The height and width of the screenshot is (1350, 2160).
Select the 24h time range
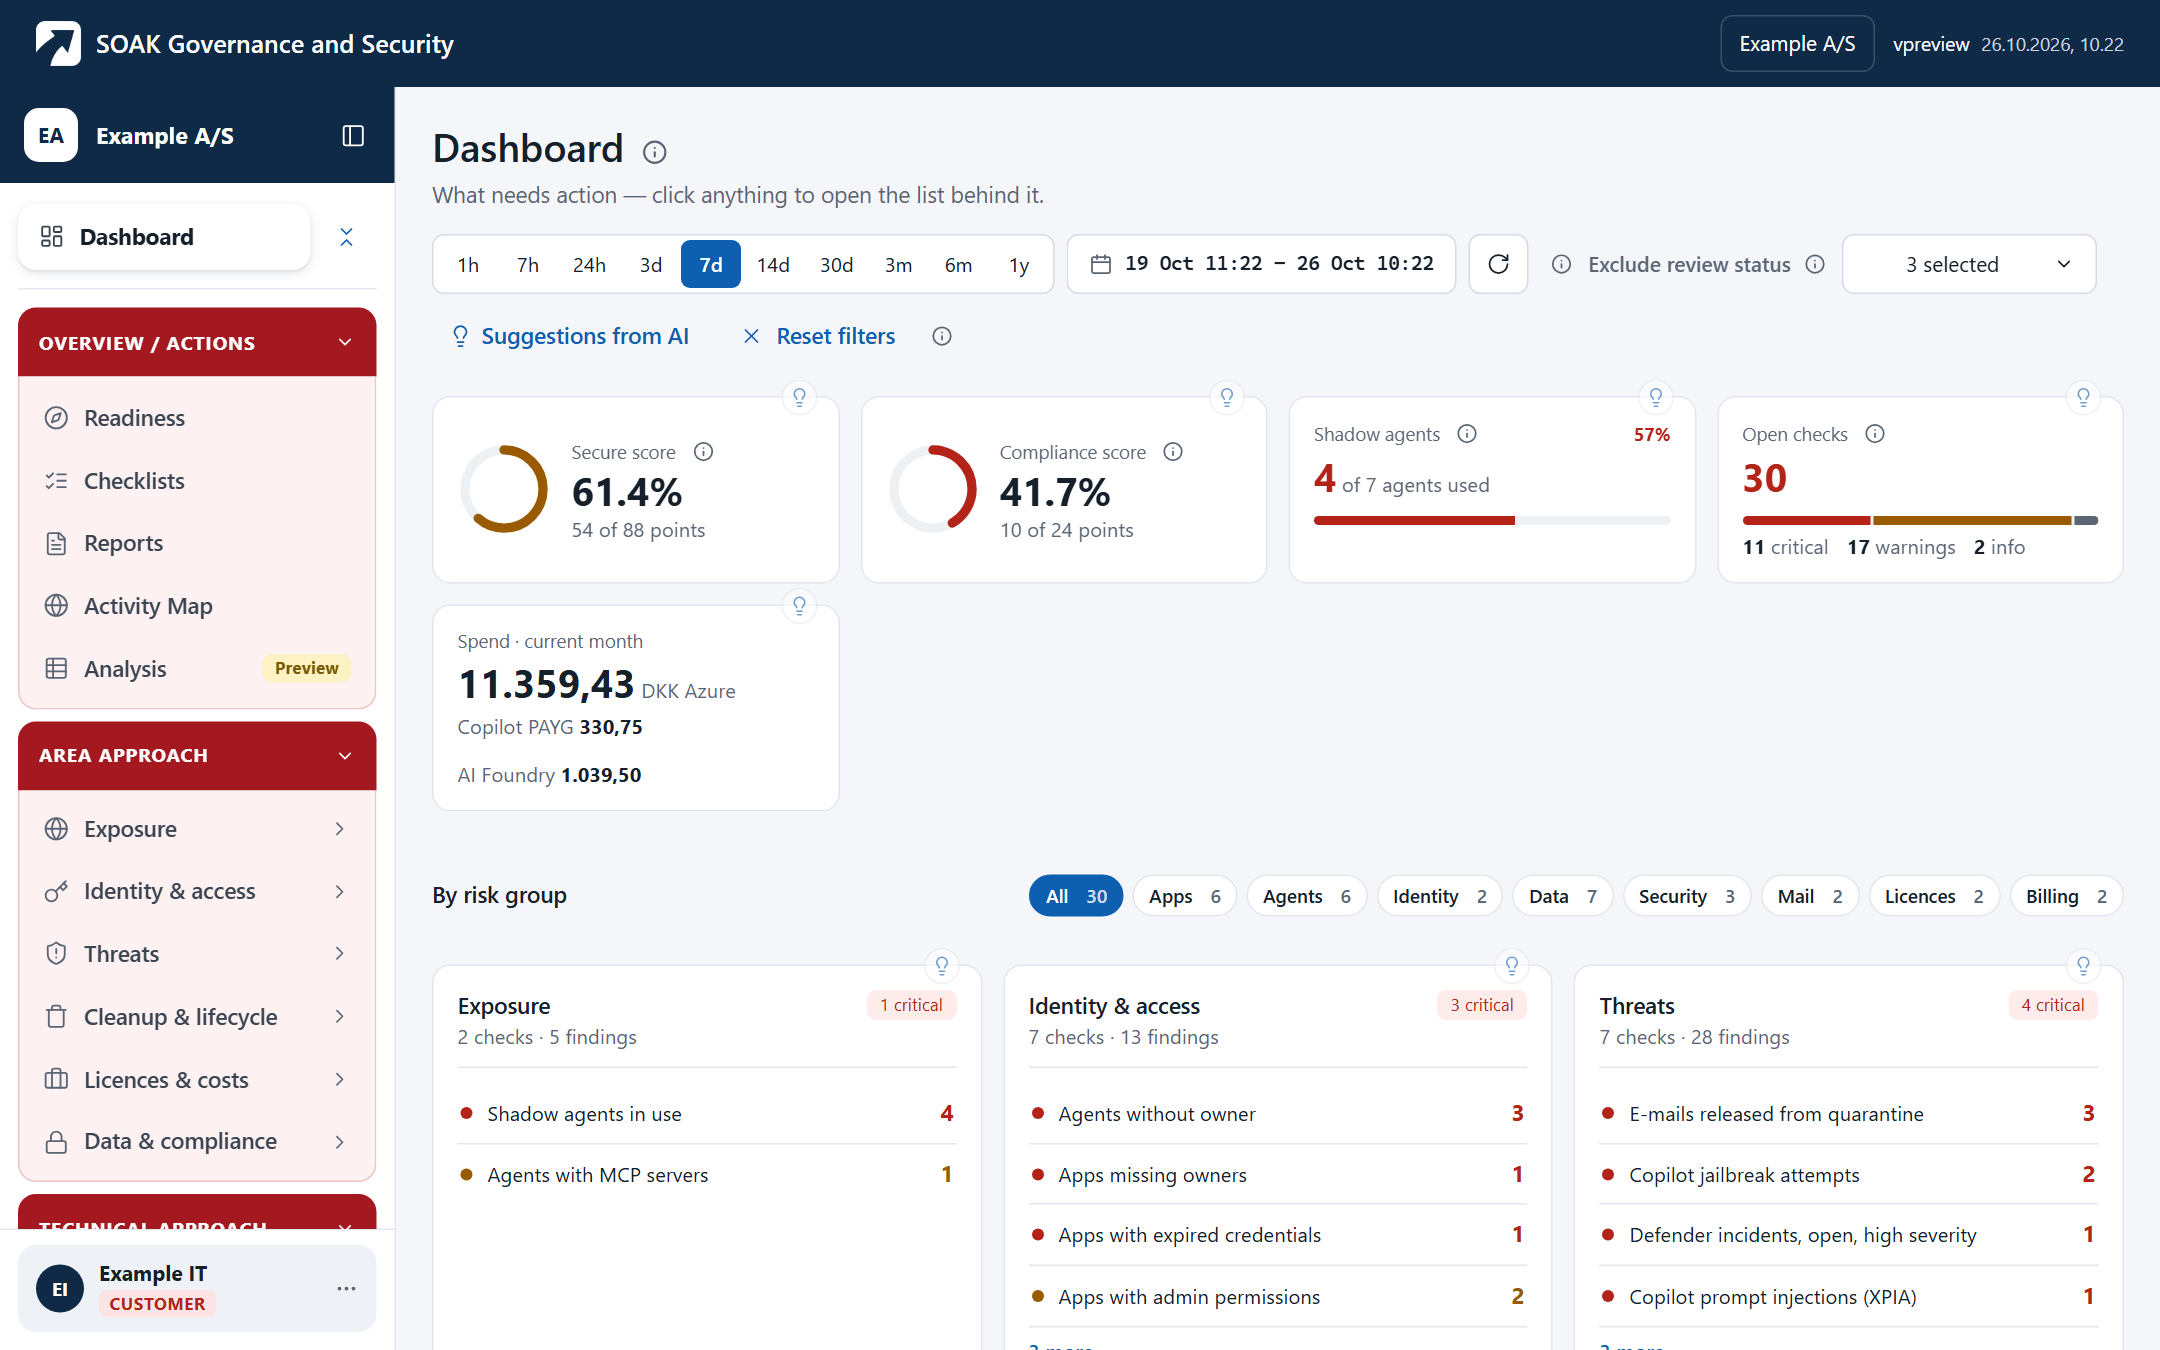(x=589, y=265)
